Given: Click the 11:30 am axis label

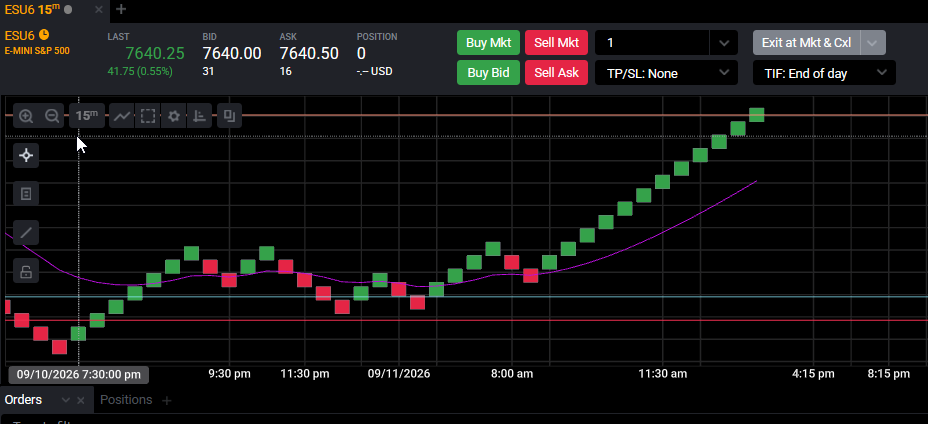Looking at the screenshot, I should pos(662,374).
